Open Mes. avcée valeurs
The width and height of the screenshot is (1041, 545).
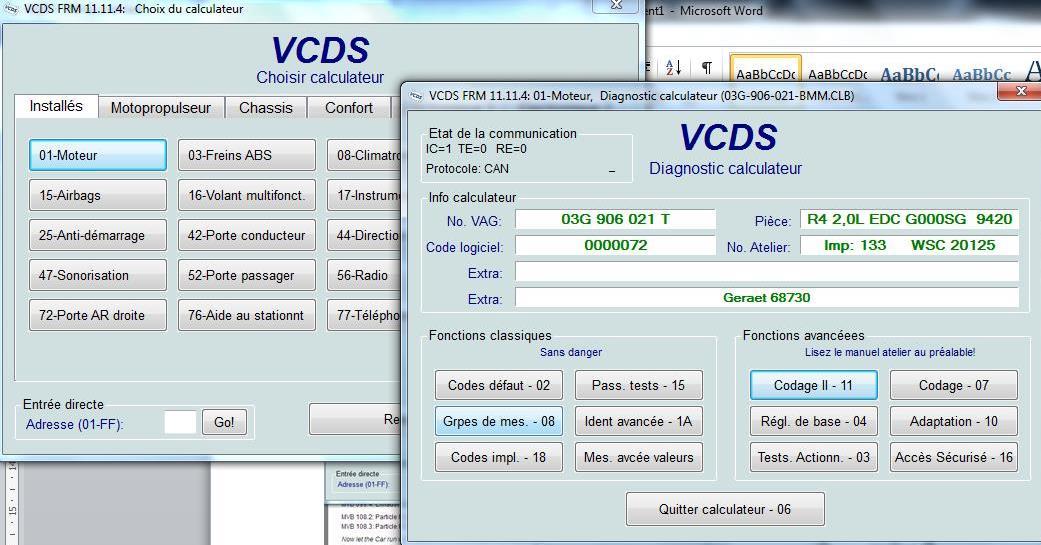[x=639, y=457]
